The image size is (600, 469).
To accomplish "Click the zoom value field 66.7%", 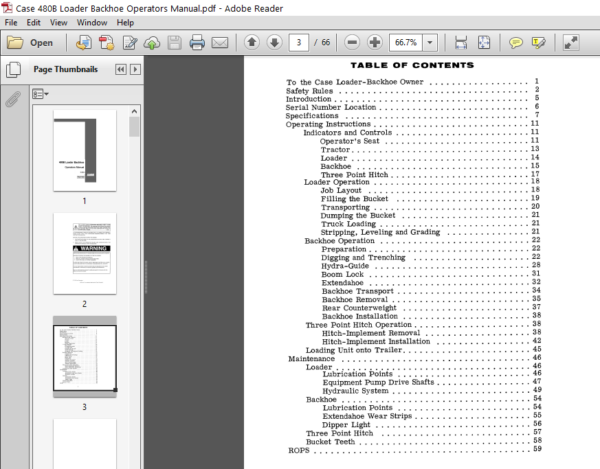I will [x=406, y=42].
